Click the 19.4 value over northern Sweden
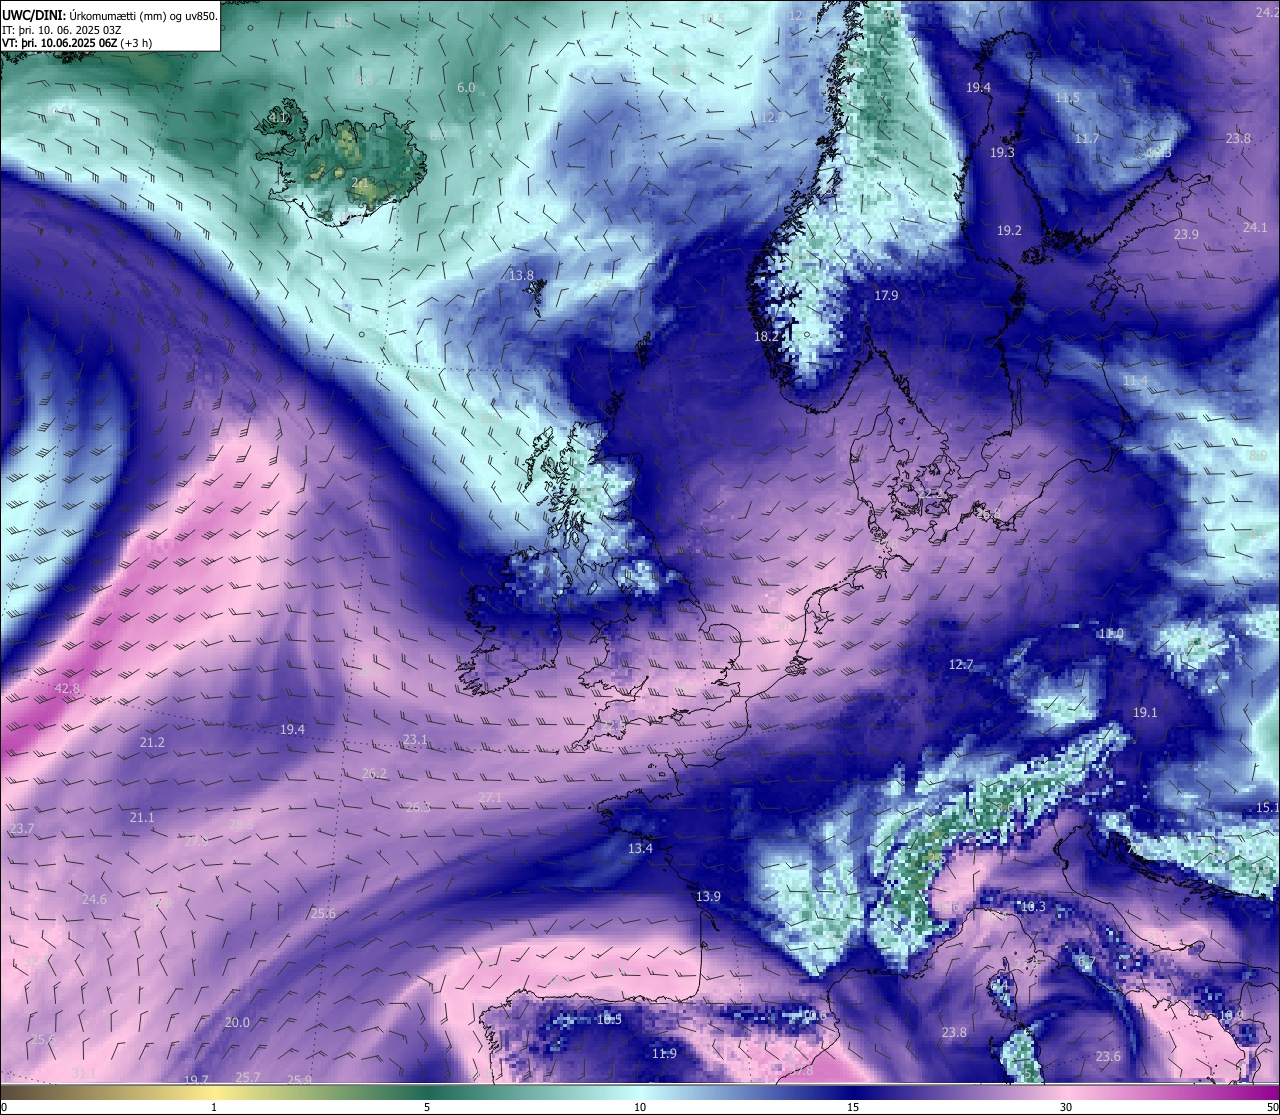The height and width of the screenshot is (1115, 1280). (x=978, y=88)
